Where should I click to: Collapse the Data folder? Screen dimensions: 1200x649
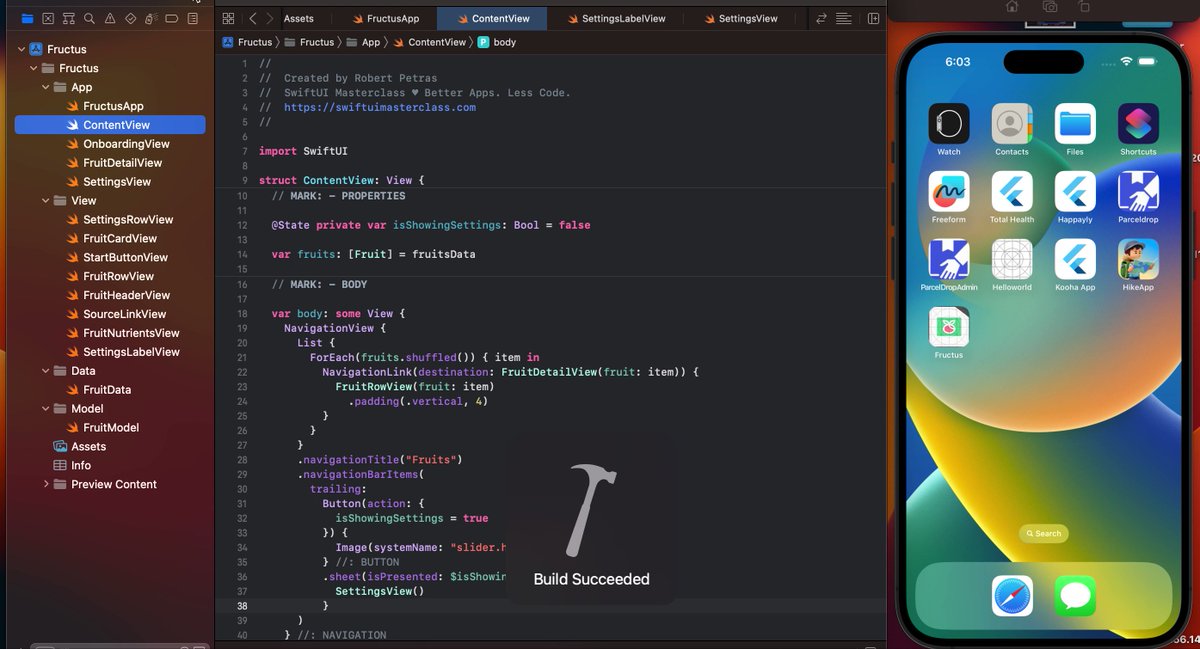46,371
